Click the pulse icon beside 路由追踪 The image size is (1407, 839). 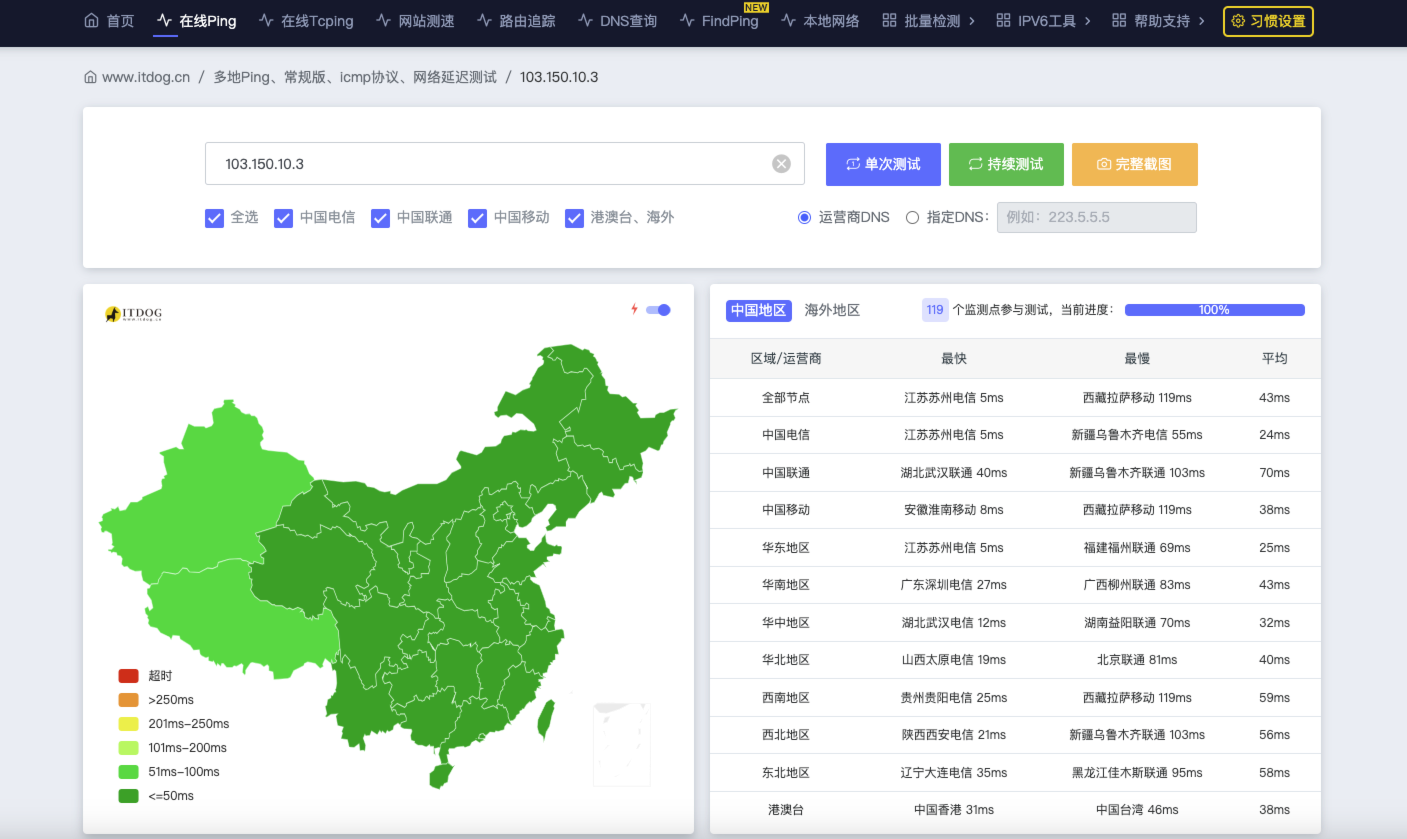[x=484, y=20]
